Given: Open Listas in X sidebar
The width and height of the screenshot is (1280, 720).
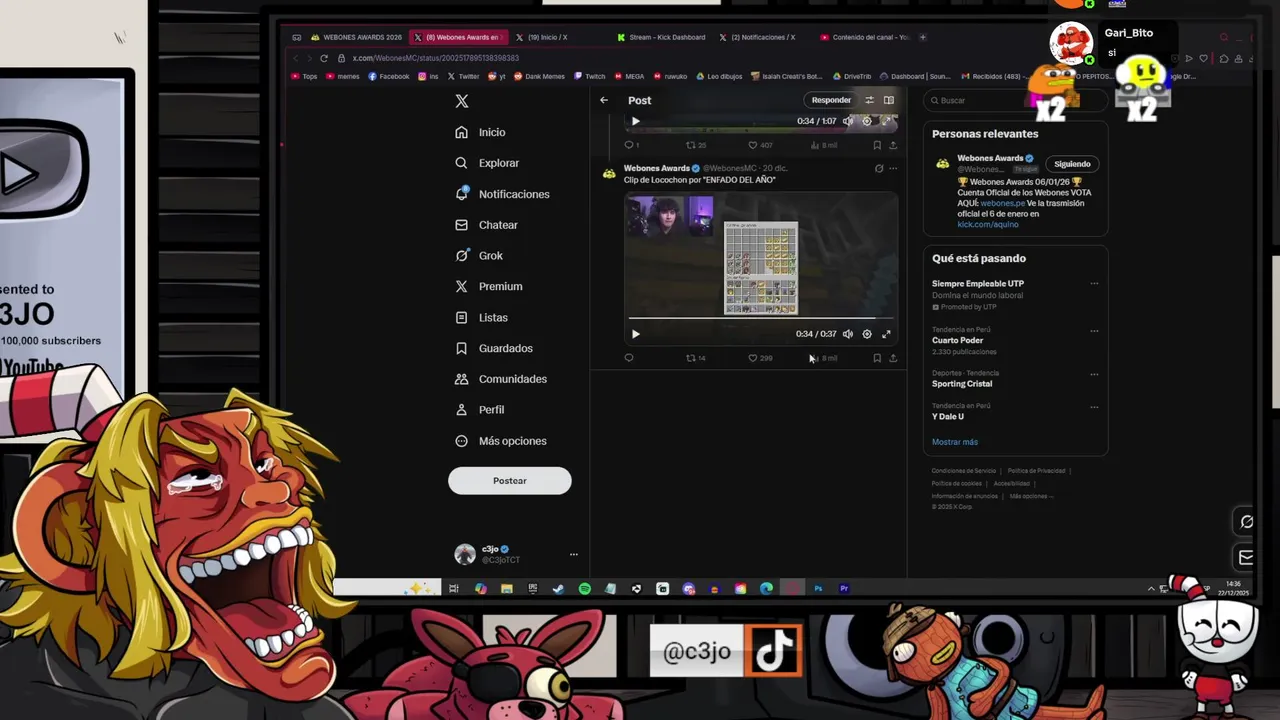Looking at the screenshot, I should (x=481, y=317).
